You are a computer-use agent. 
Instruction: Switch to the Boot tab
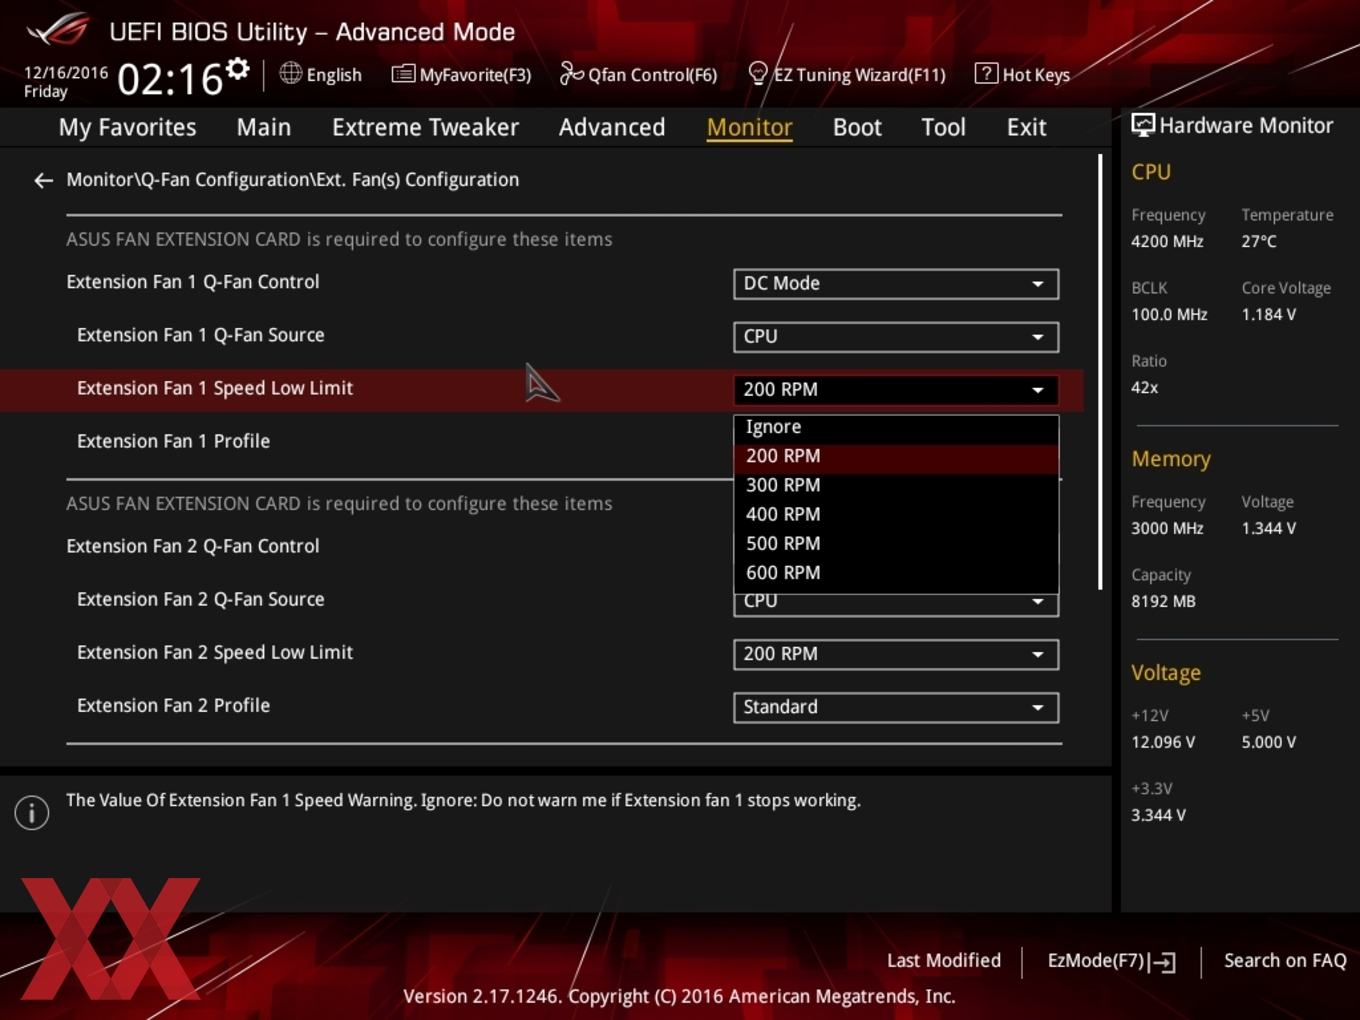[x=857, y=127]
